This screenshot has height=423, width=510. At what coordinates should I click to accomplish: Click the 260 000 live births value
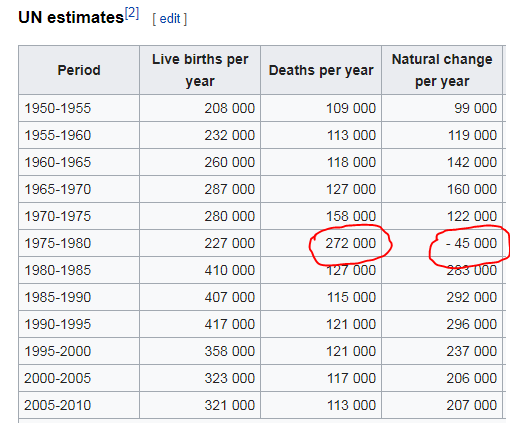point(230,162)
